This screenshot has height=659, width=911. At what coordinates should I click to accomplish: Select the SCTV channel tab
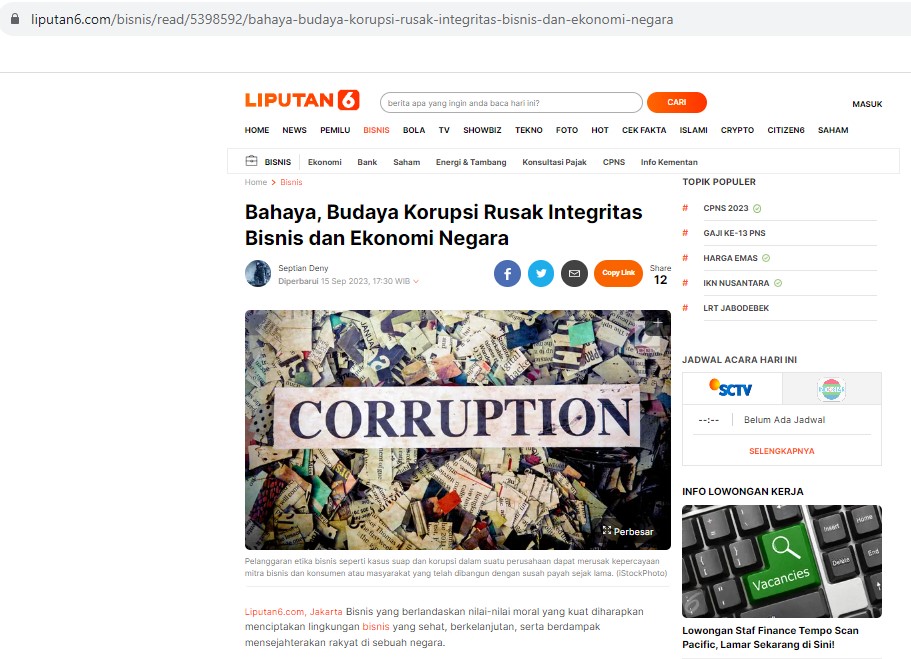click(732, 389)
